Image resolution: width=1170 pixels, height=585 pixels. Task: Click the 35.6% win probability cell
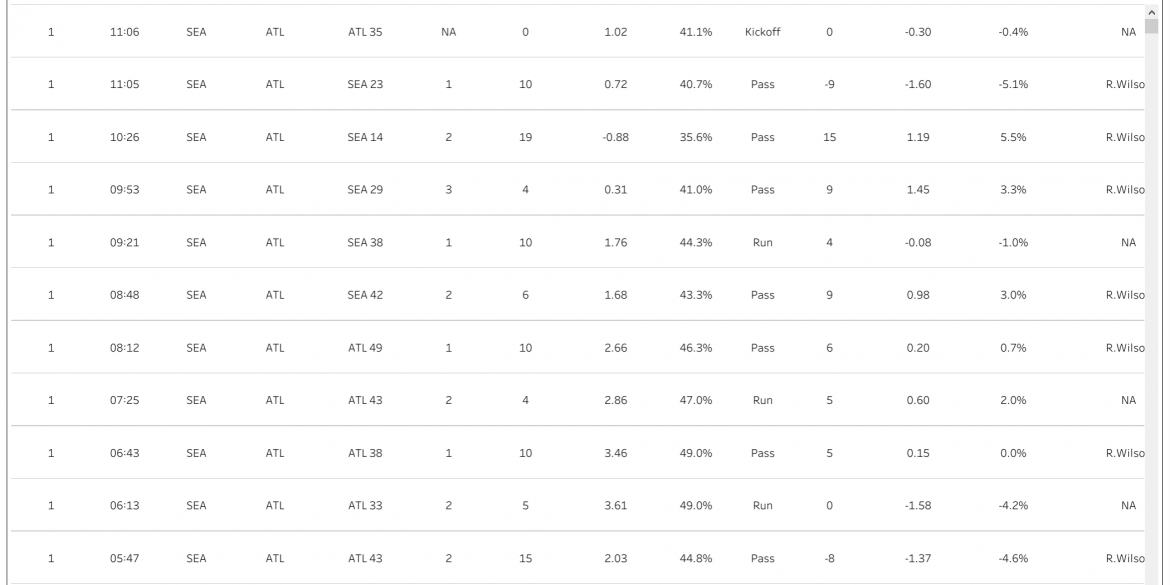[696, 137]
